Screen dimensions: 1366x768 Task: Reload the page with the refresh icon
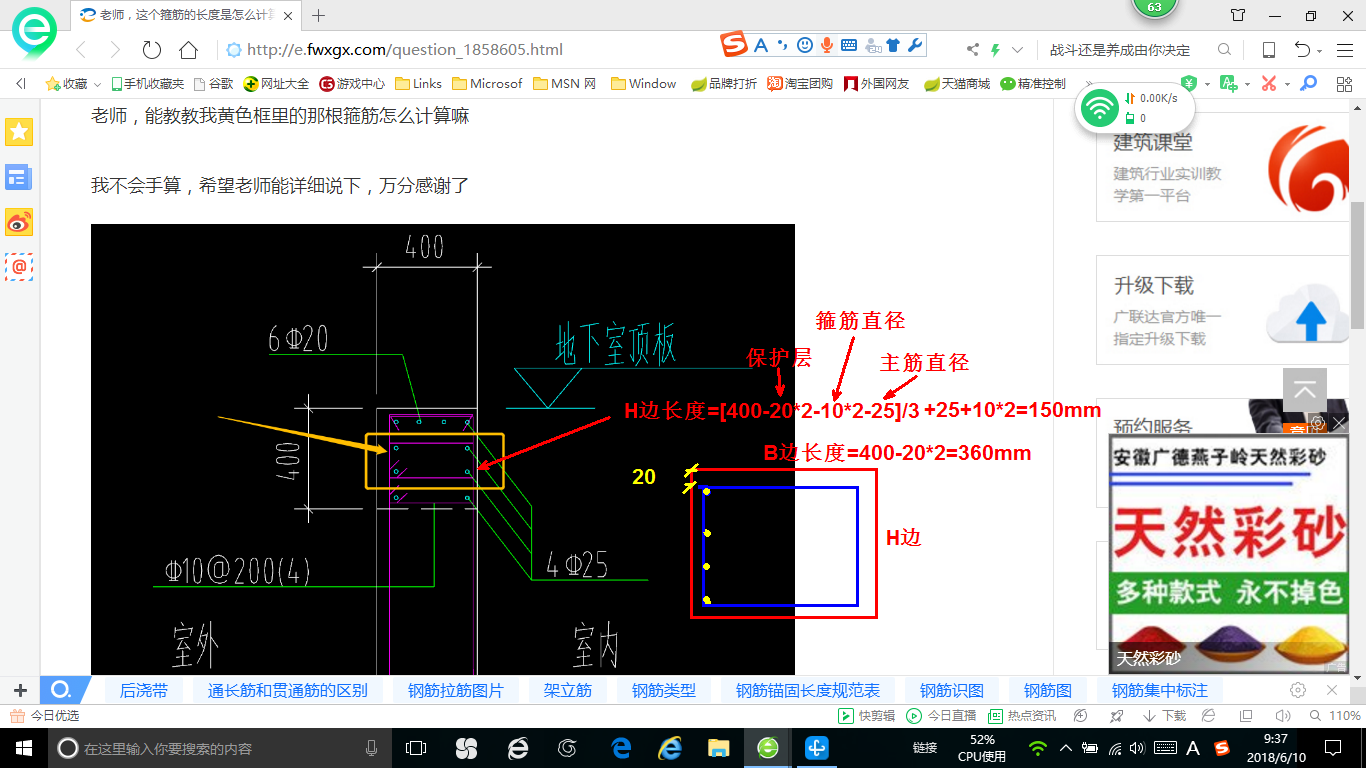click(152, 50)
